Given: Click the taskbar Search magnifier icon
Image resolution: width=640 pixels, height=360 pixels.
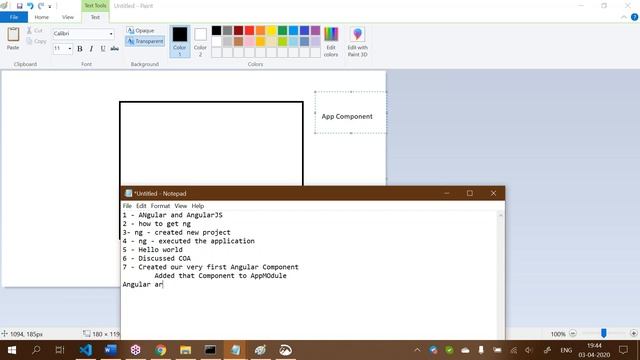Looking at the screenshot, I should coord(36,350).
